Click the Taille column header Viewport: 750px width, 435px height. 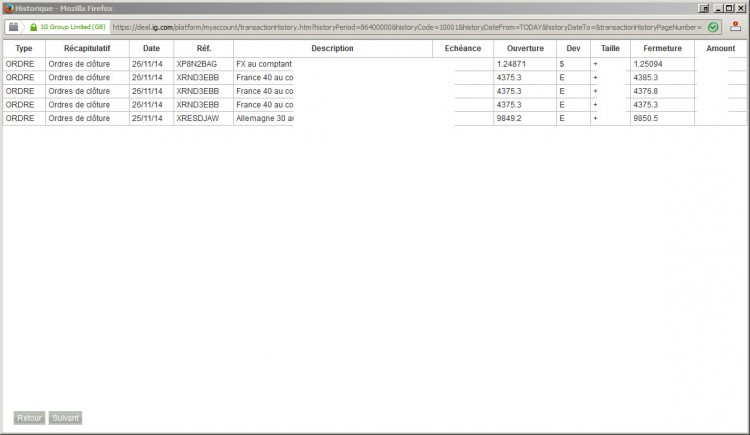pos(610,48)
